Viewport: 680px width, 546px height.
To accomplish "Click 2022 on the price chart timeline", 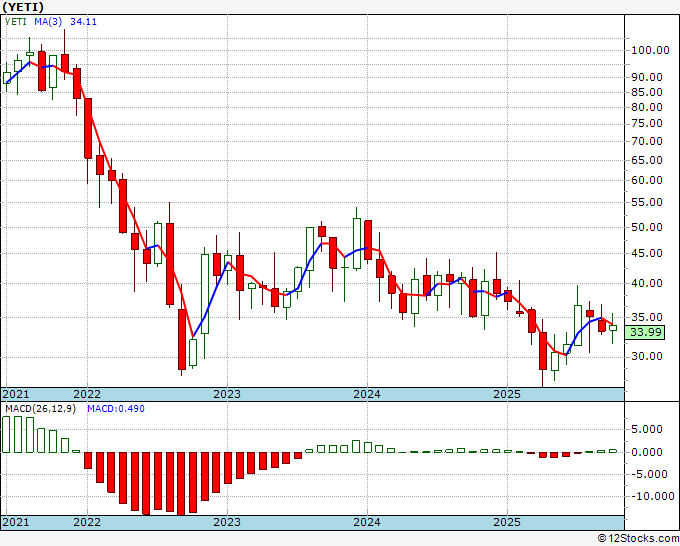I will (87, 394).
